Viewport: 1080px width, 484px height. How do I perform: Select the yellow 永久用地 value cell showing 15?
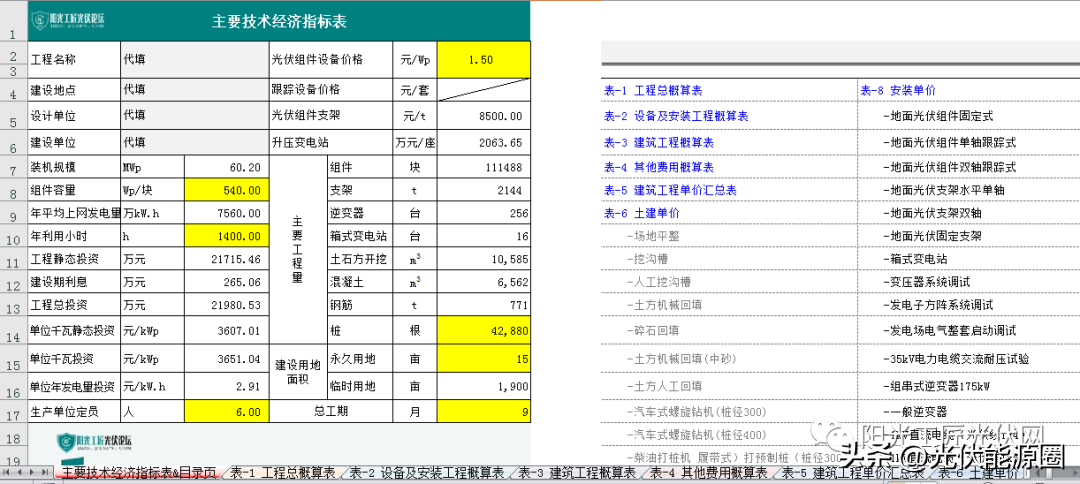tap(484, 359)
